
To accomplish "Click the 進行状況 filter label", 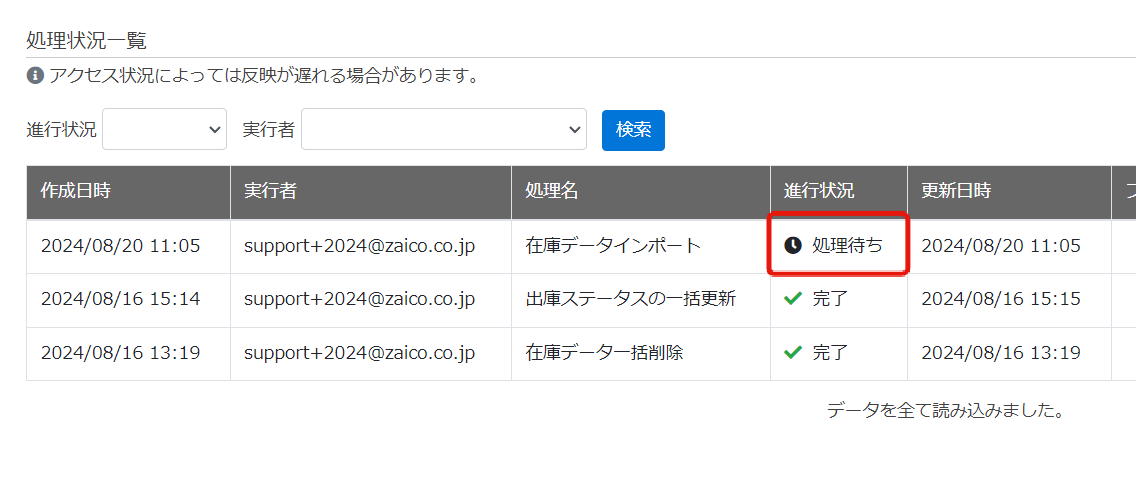I will 62,130.
